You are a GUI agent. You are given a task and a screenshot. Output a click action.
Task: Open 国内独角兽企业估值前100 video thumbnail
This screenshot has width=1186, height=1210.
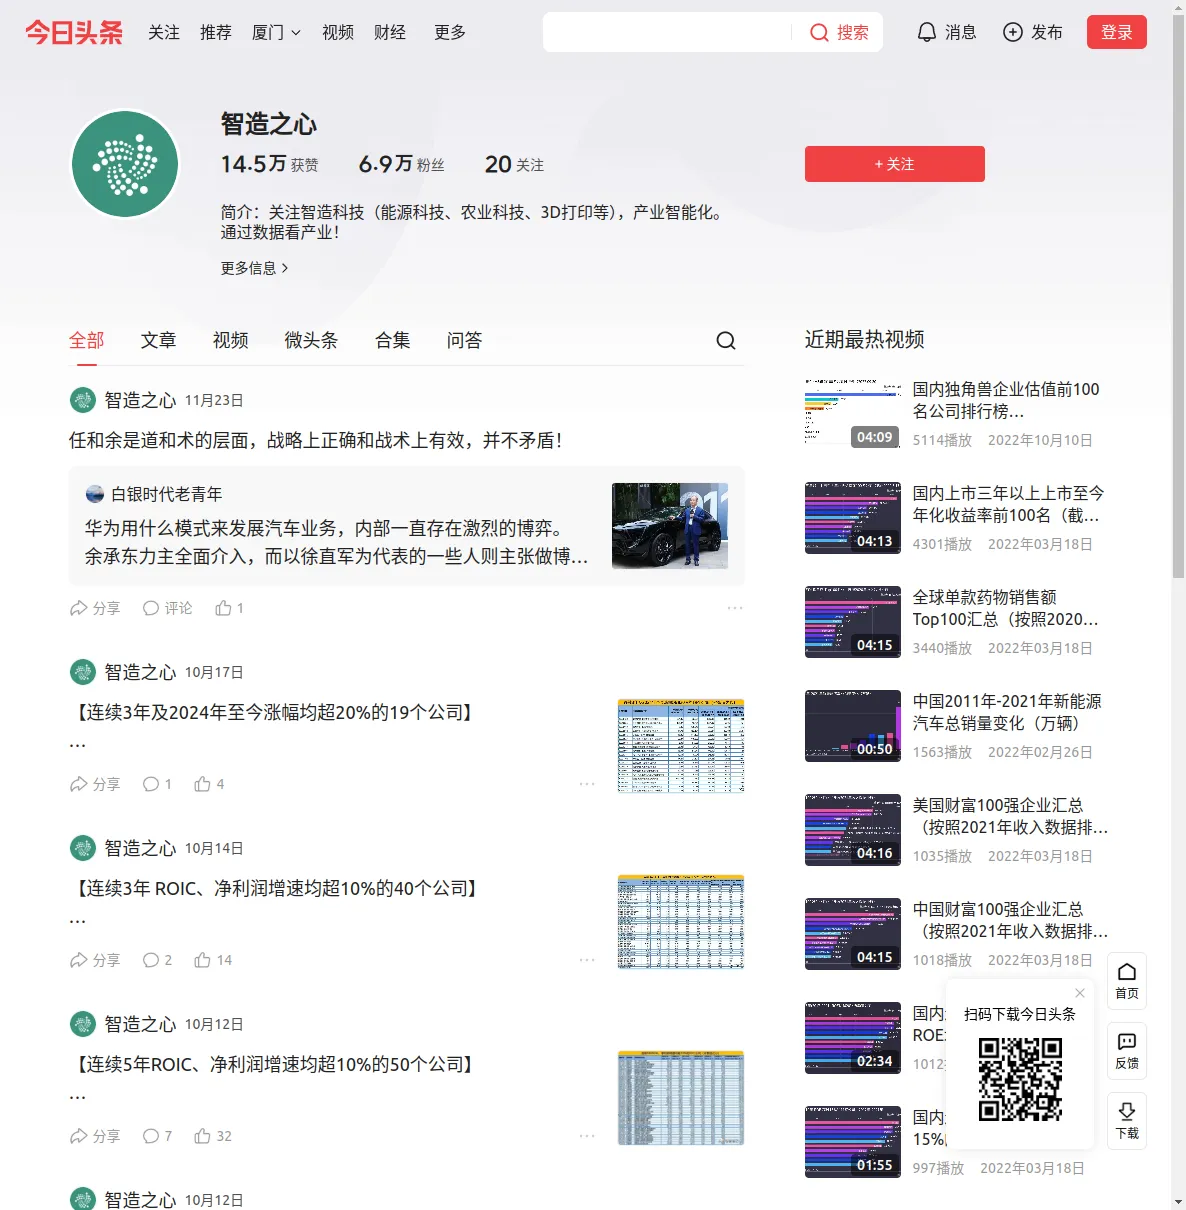[853, 414]
